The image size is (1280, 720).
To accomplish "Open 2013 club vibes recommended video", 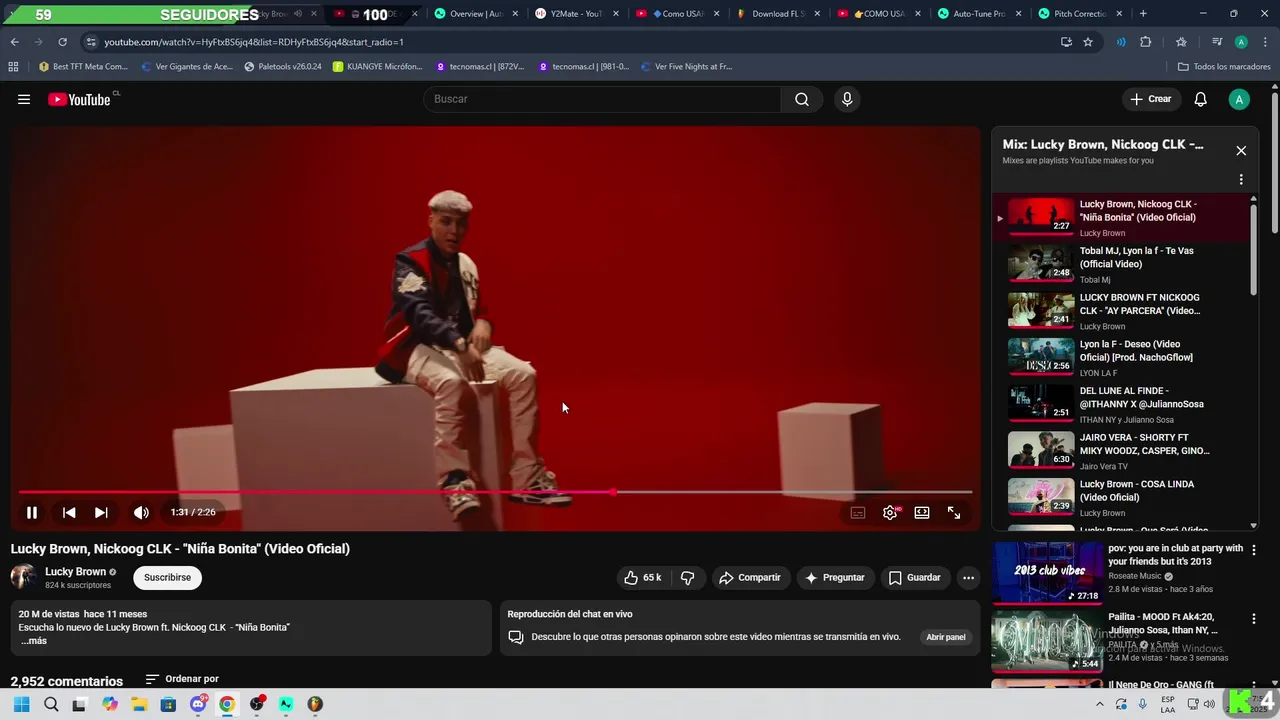I will [x=1047, y=573].
